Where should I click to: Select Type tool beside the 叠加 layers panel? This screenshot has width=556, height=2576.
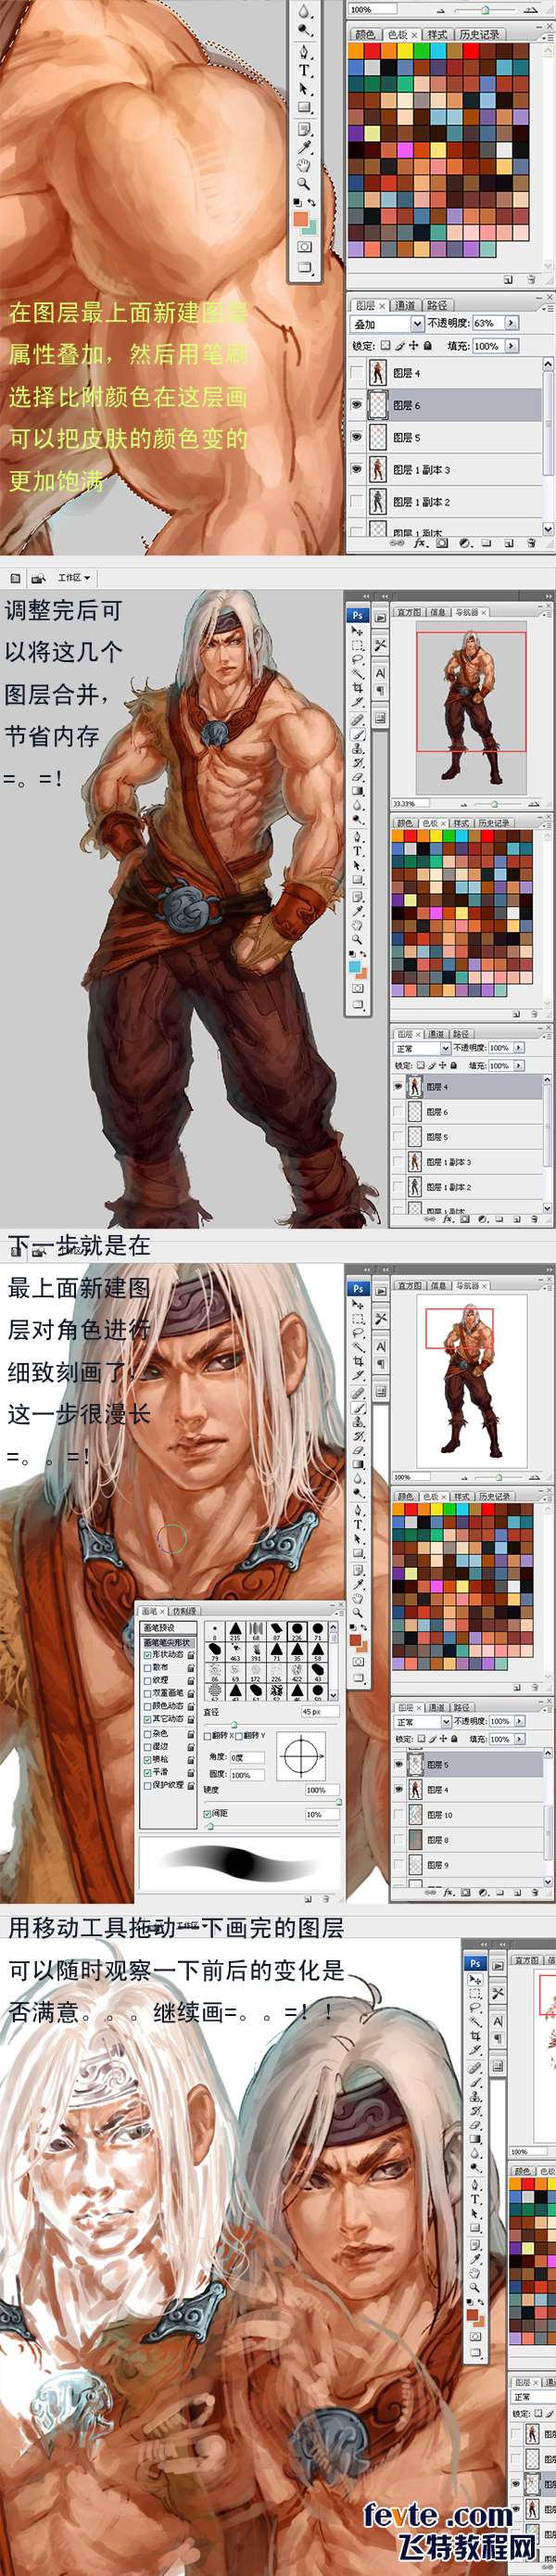304,70
